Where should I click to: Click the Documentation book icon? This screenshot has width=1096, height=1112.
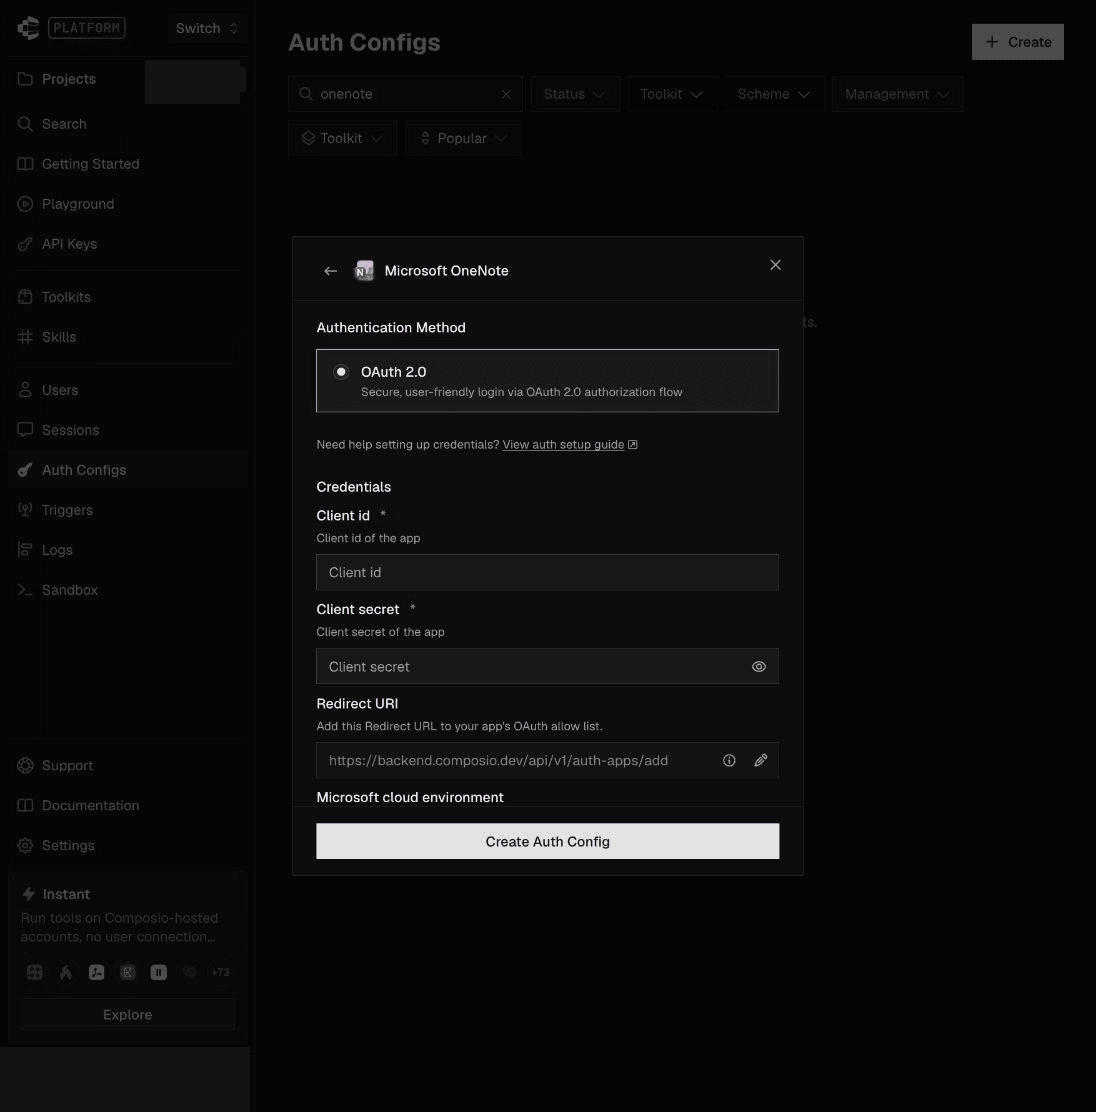[25, 806]
